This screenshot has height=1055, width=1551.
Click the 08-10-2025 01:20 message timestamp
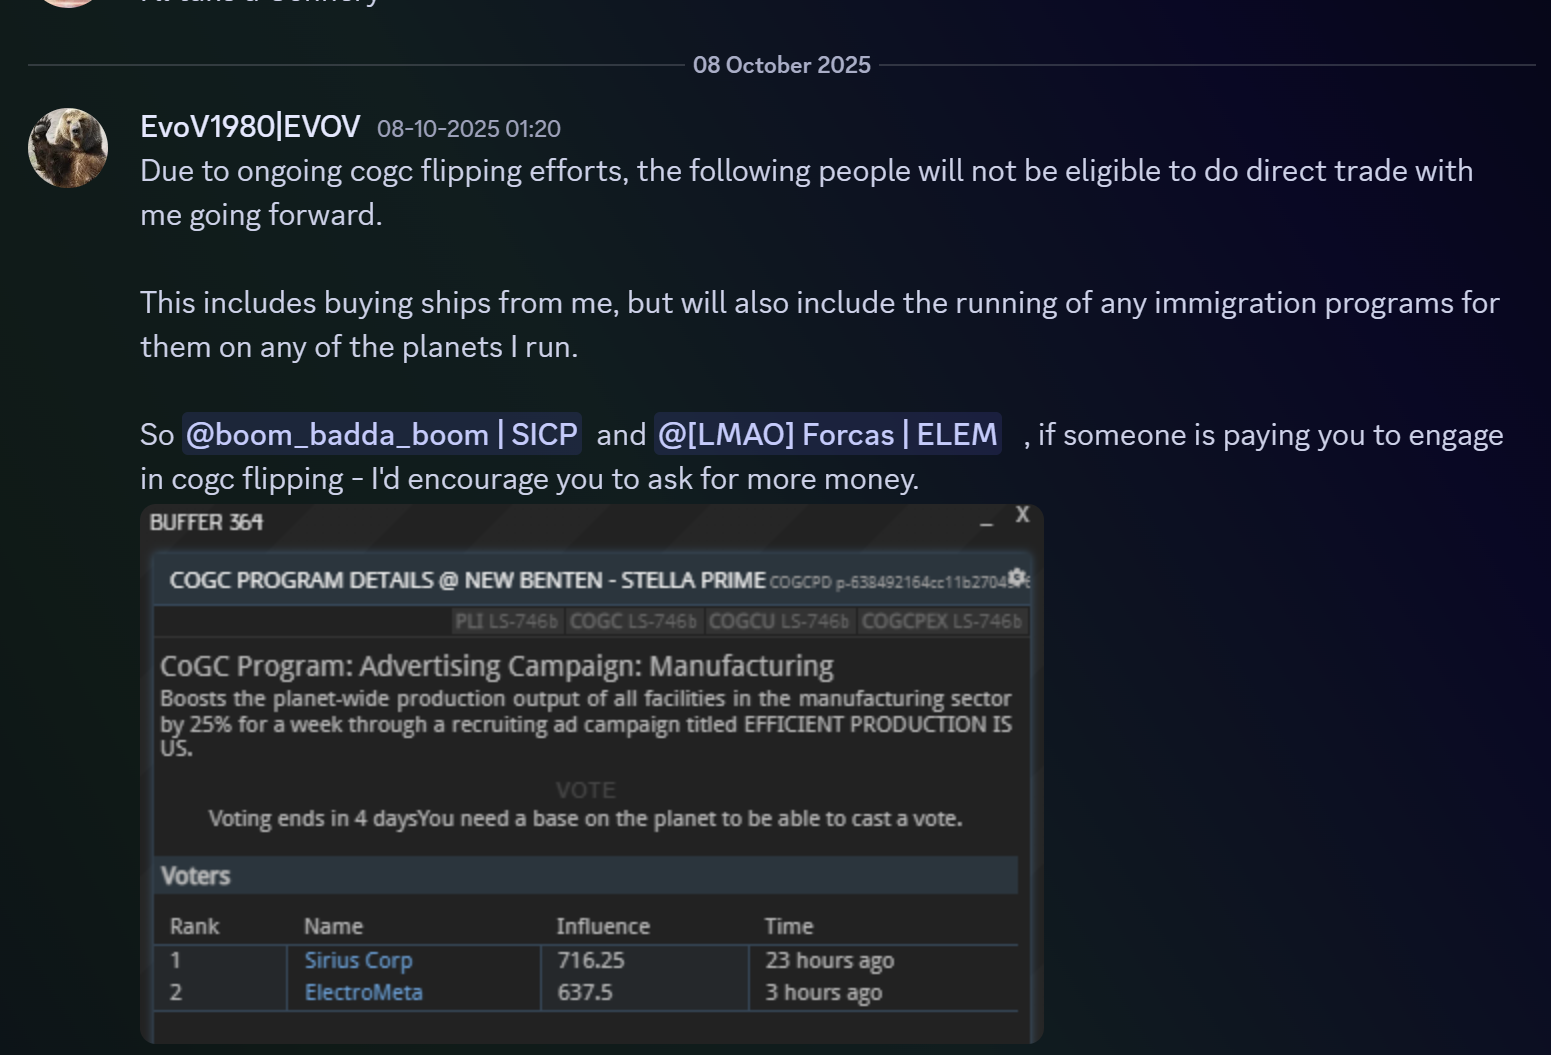click(468, 129)
